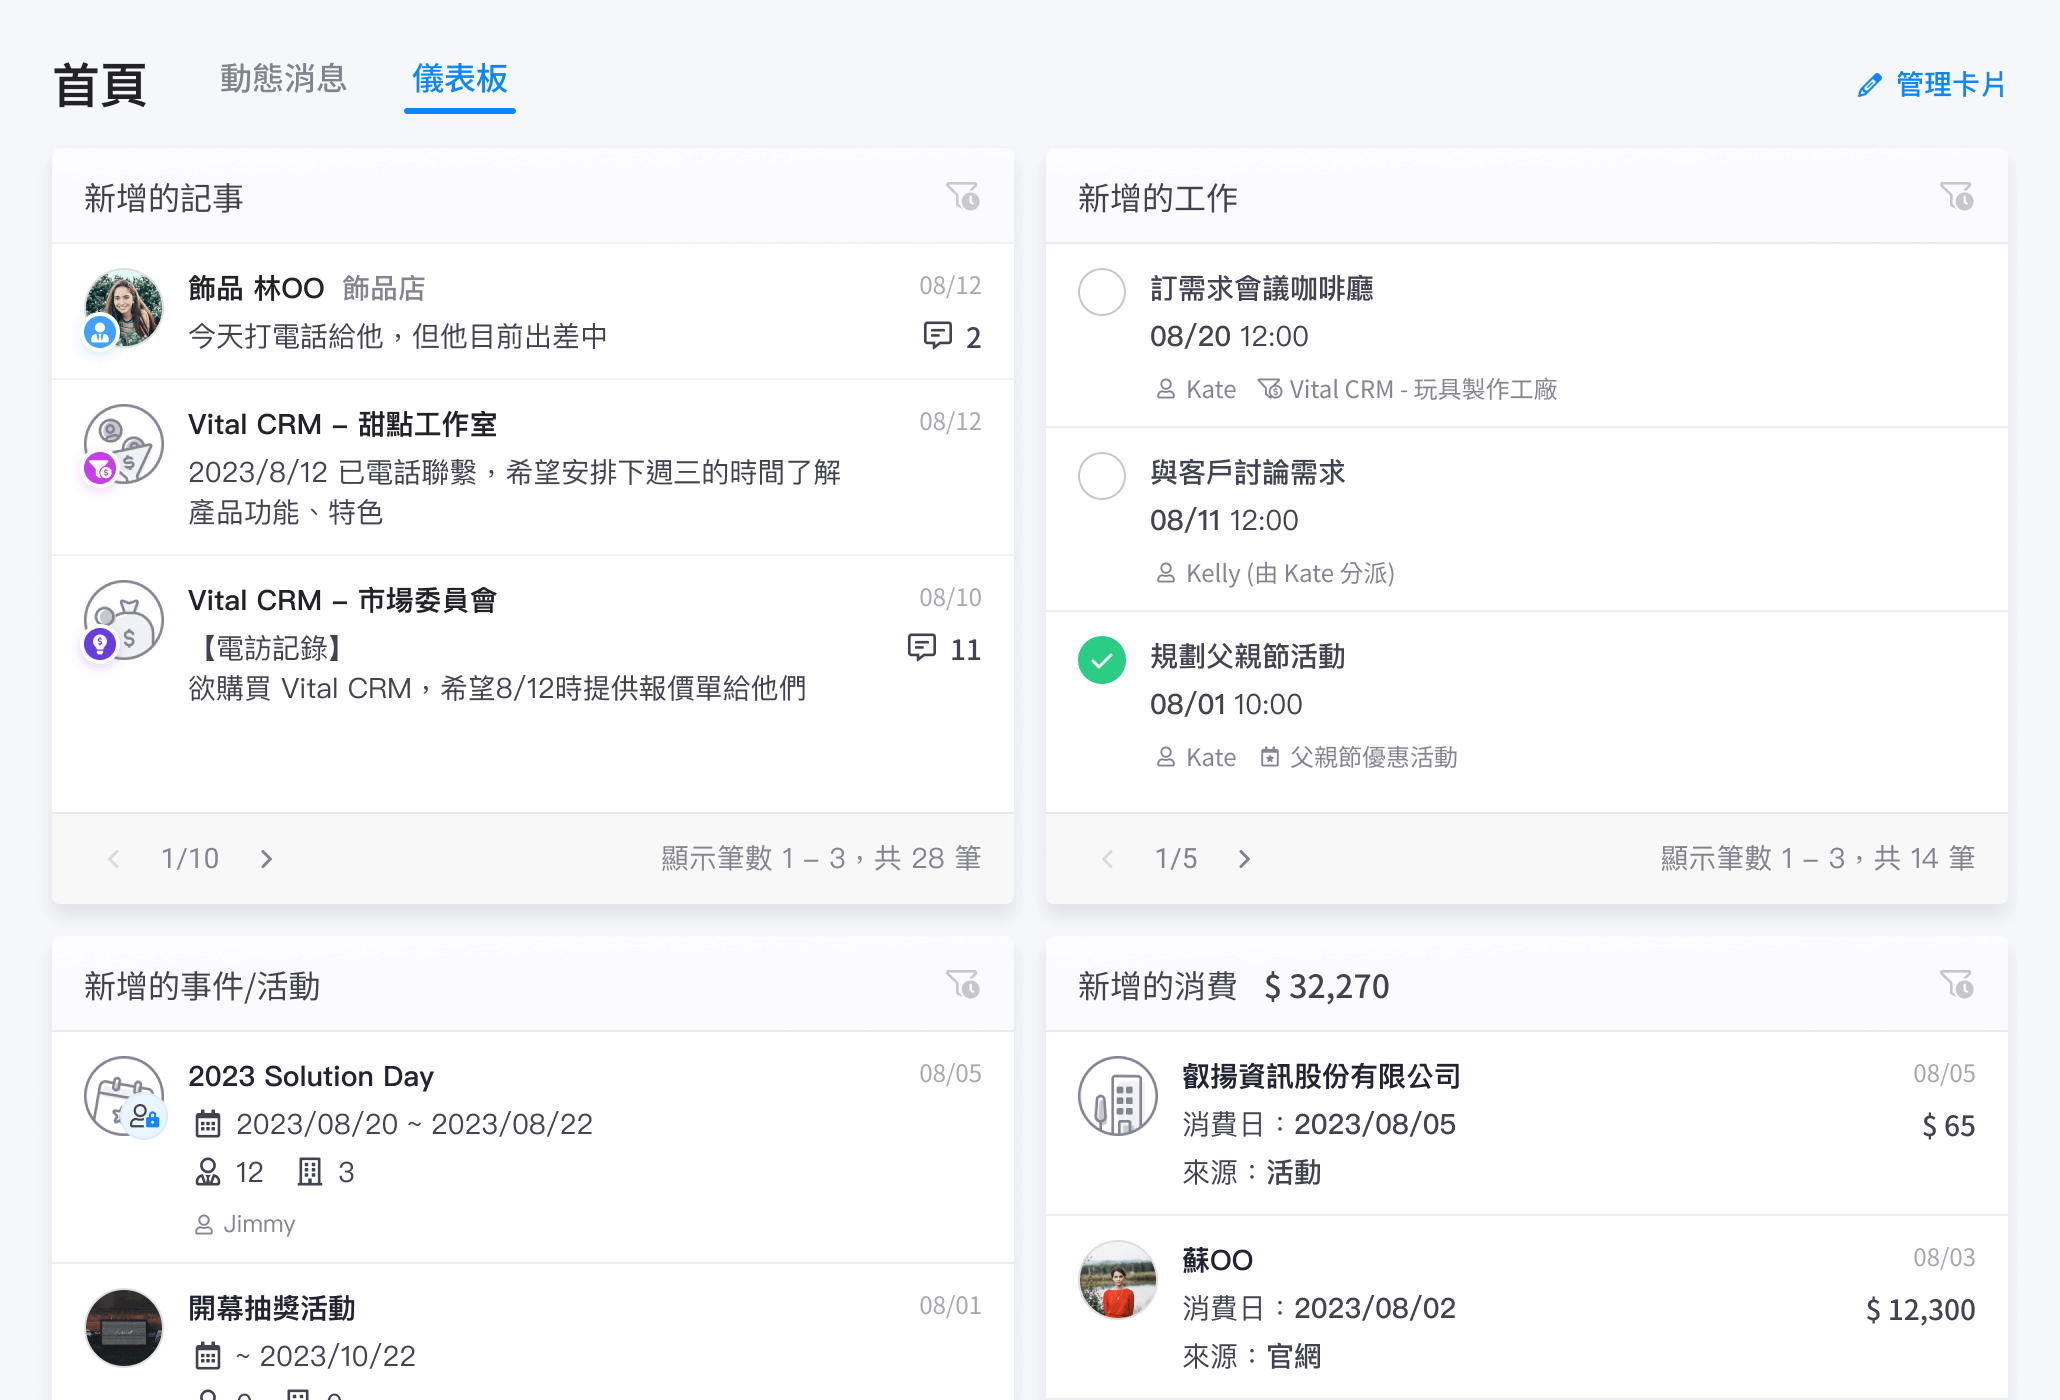This screenshot has height=1400, width=2060.
Task: Click the pencil icon beside 管理卡片
Action: tap(1869, 85)
